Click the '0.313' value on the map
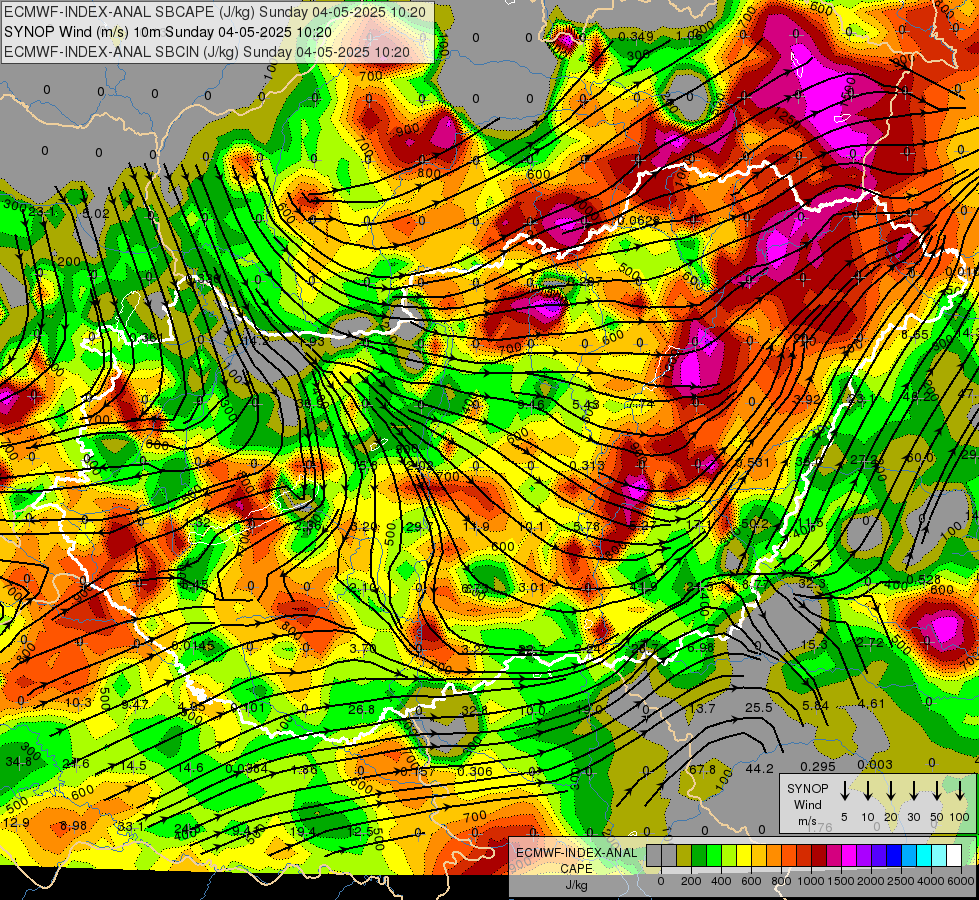 tap(587, 465)
